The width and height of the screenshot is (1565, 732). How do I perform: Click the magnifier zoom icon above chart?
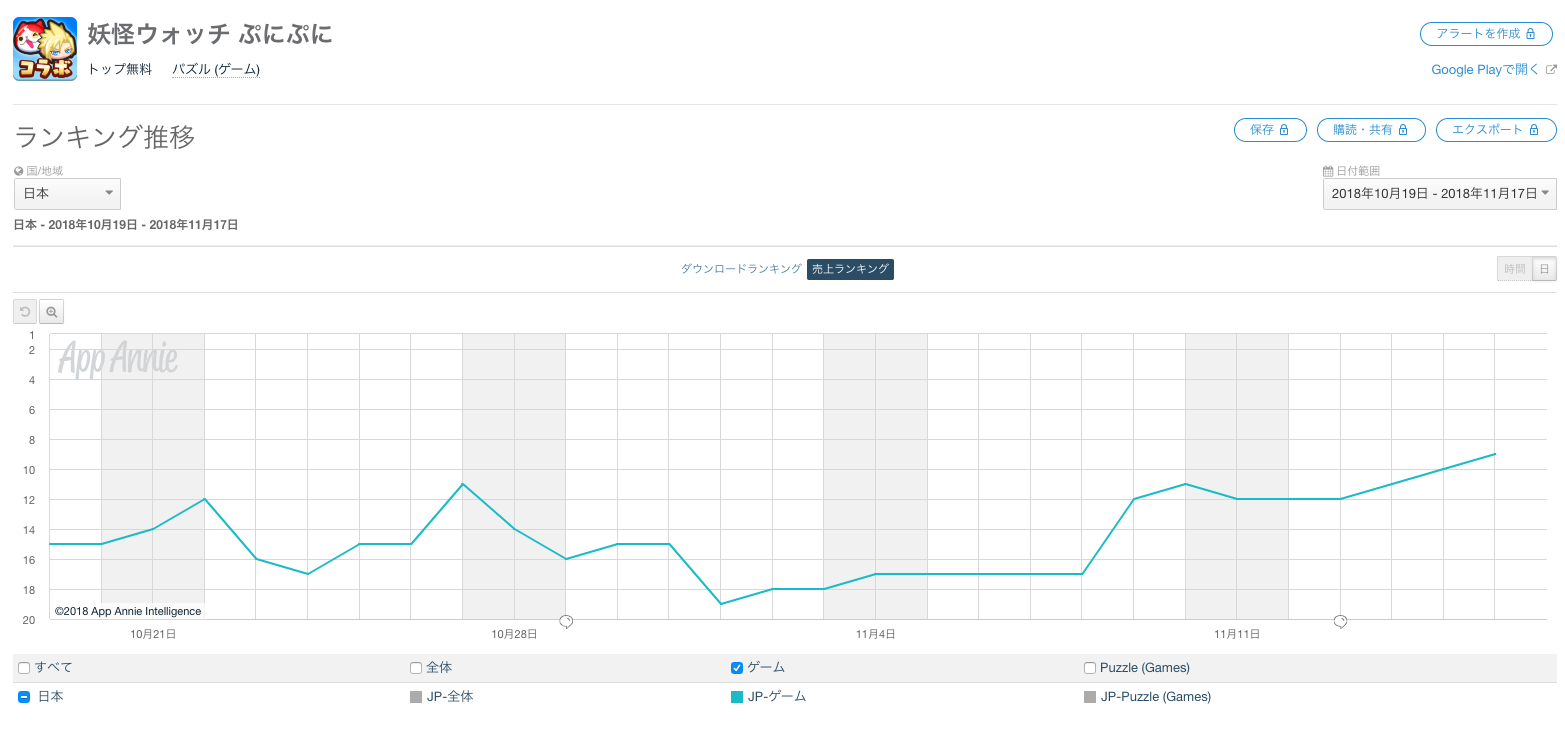coord(51,312)
